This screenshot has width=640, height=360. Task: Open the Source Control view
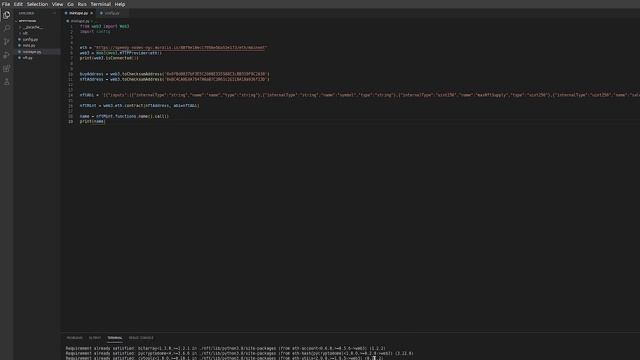pos(7,42)
